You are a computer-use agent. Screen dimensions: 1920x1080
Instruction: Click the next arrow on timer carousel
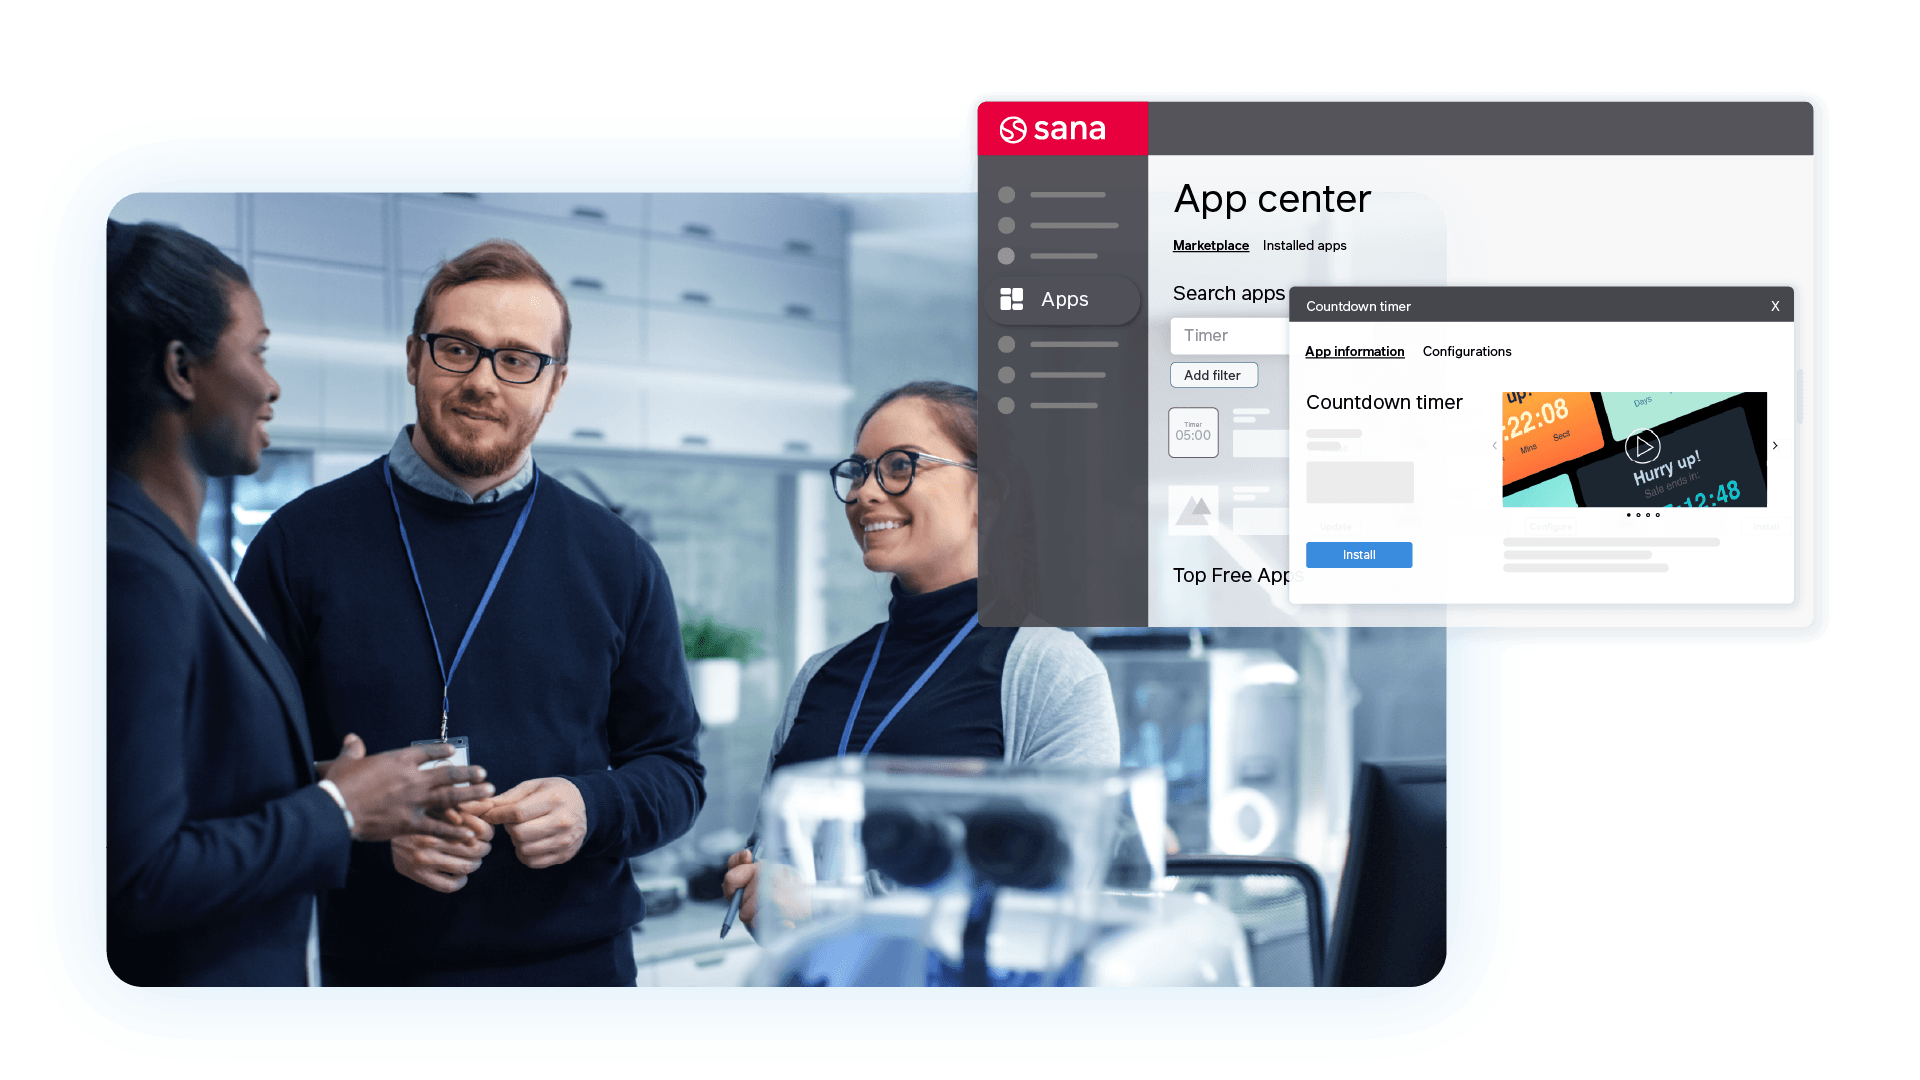(1776, 446)
